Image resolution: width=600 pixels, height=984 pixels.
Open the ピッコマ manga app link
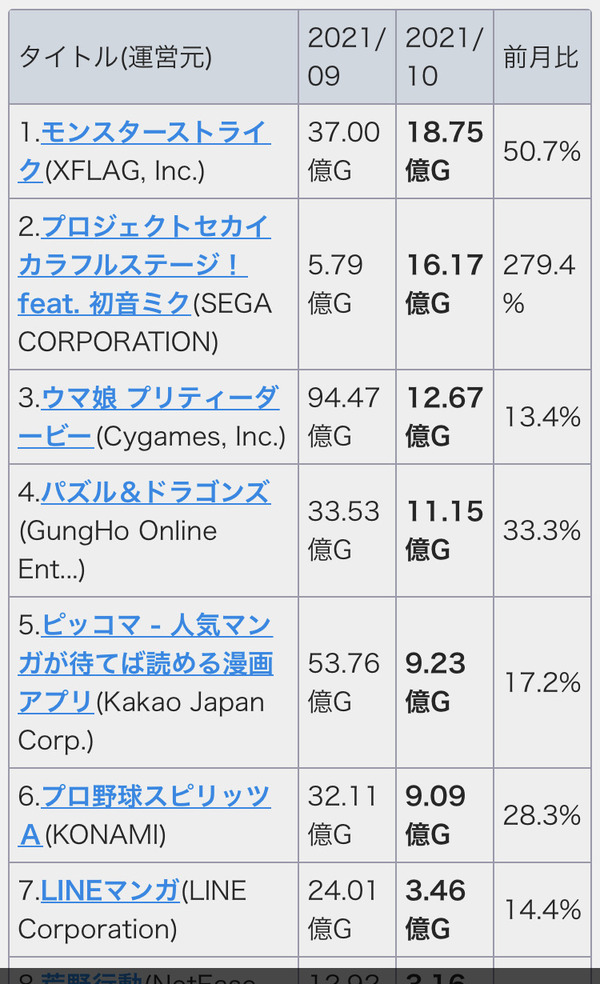pos(146,663)
